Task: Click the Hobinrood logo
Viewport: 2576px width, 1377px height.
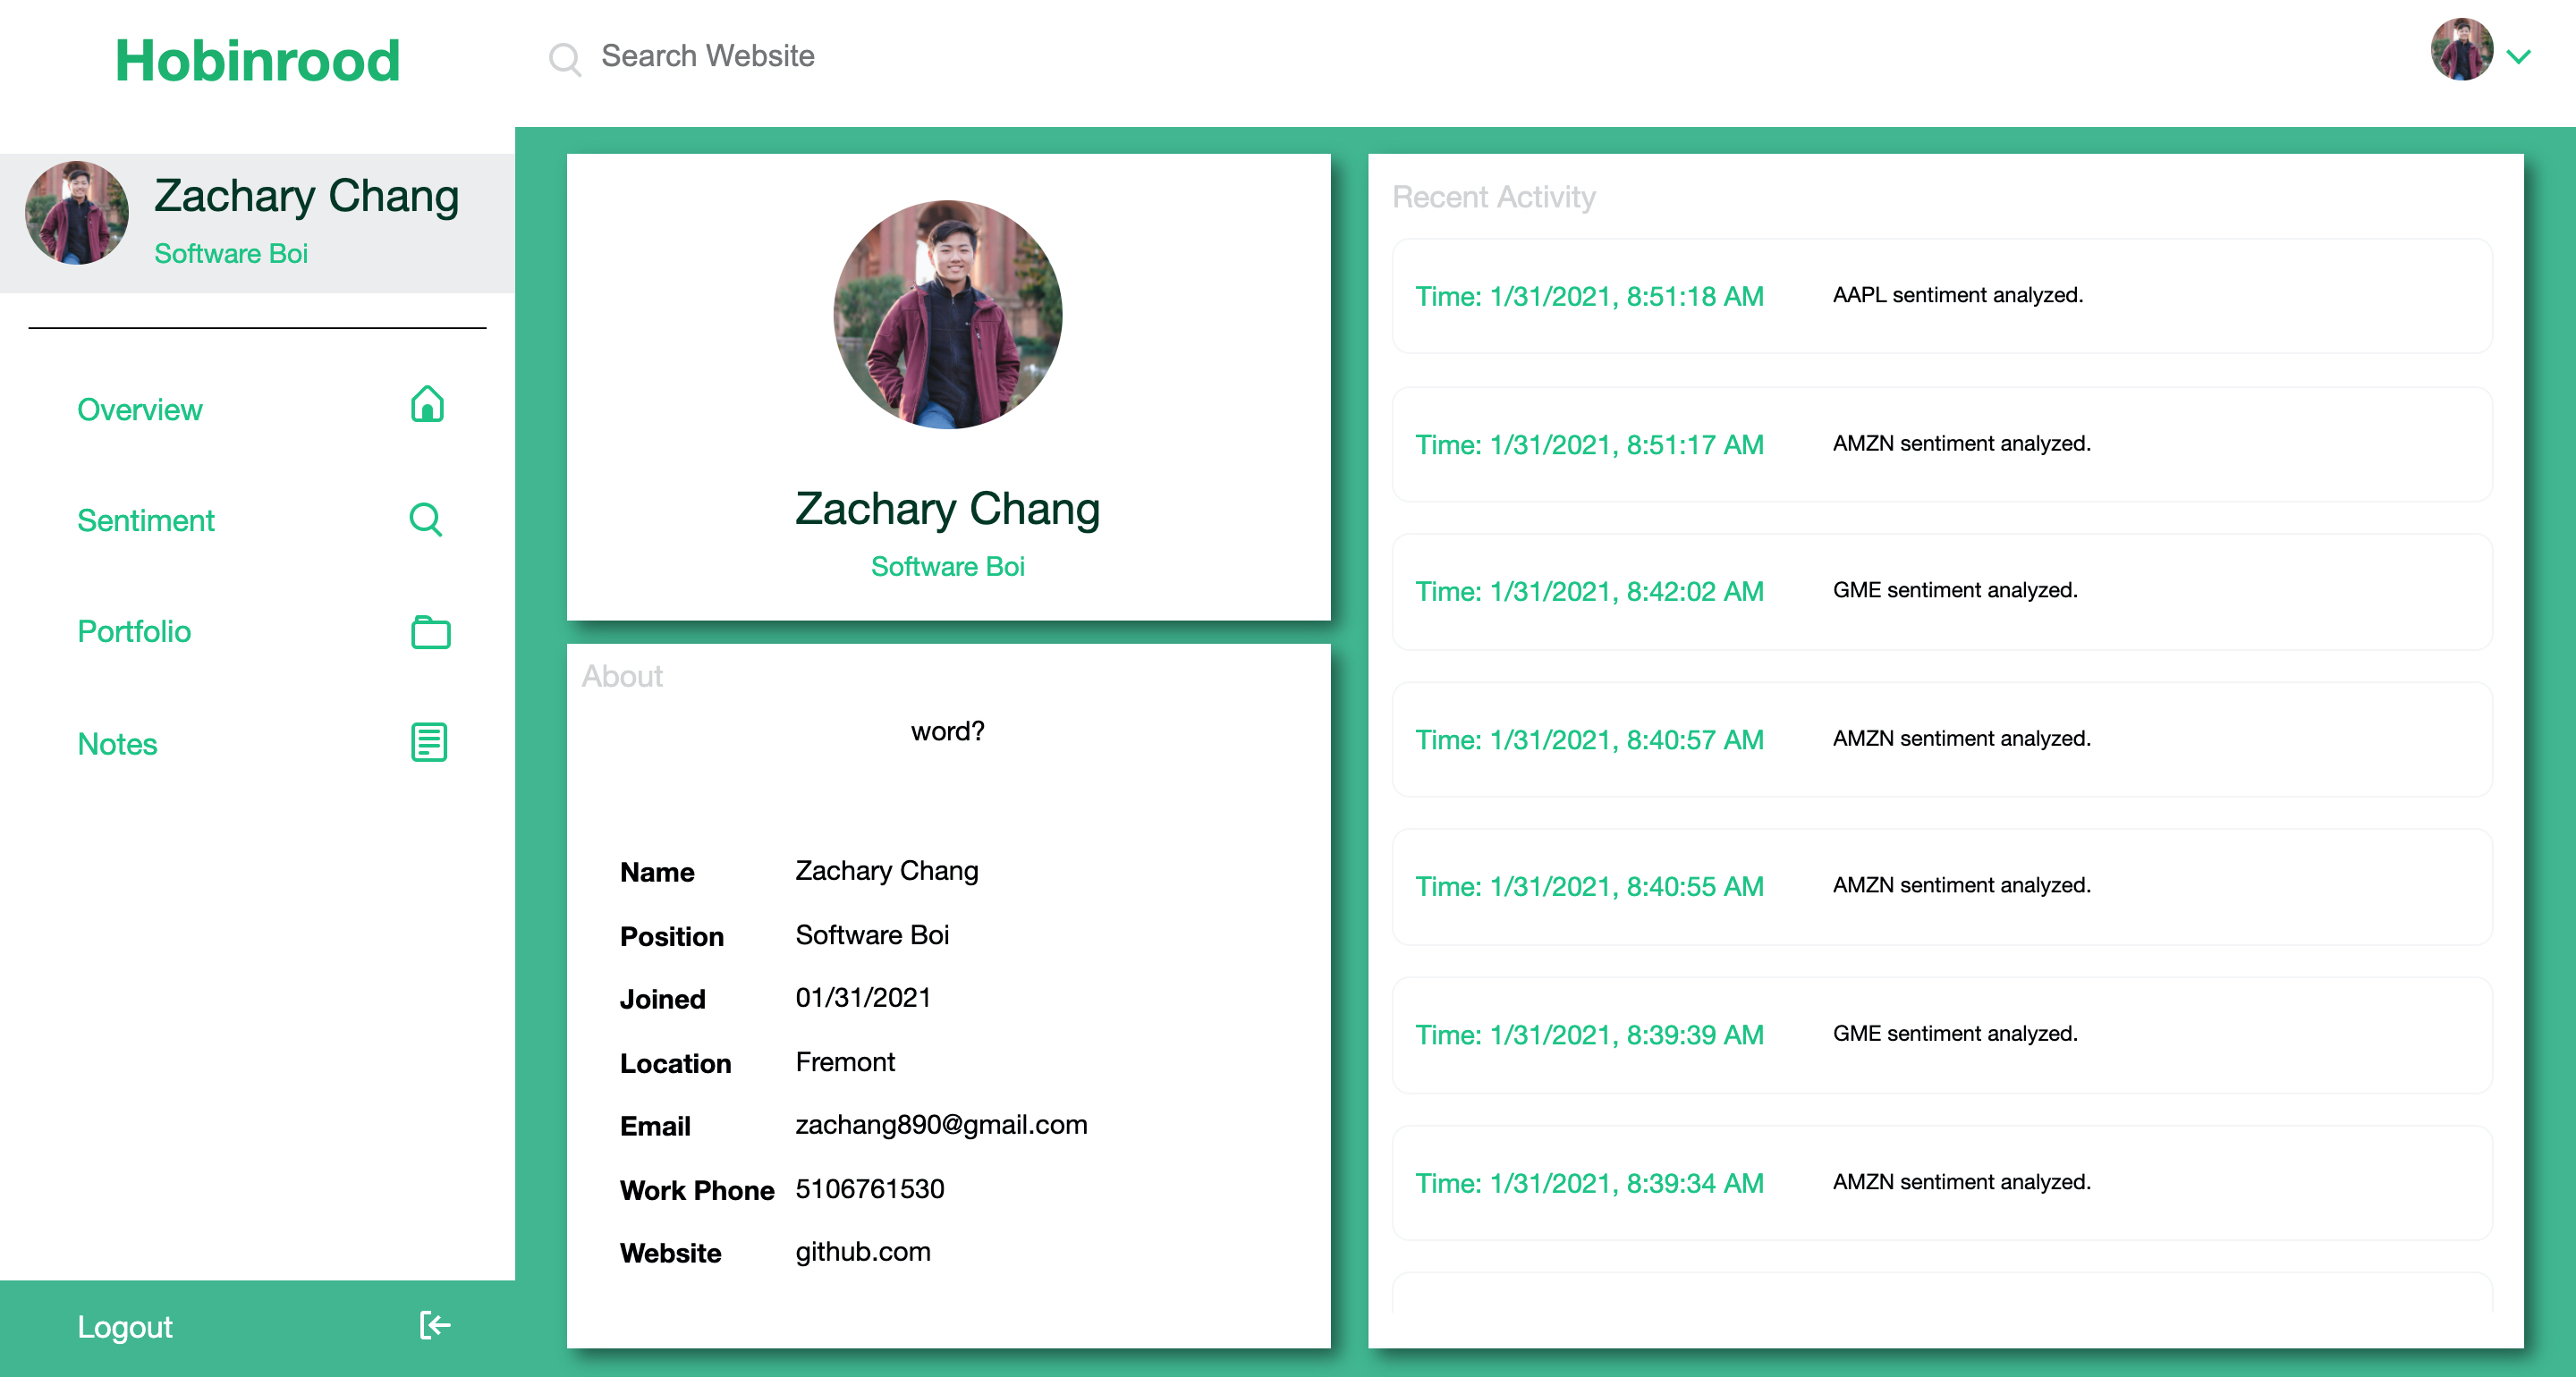Action: pyautogui.click(x=258, y=60)
